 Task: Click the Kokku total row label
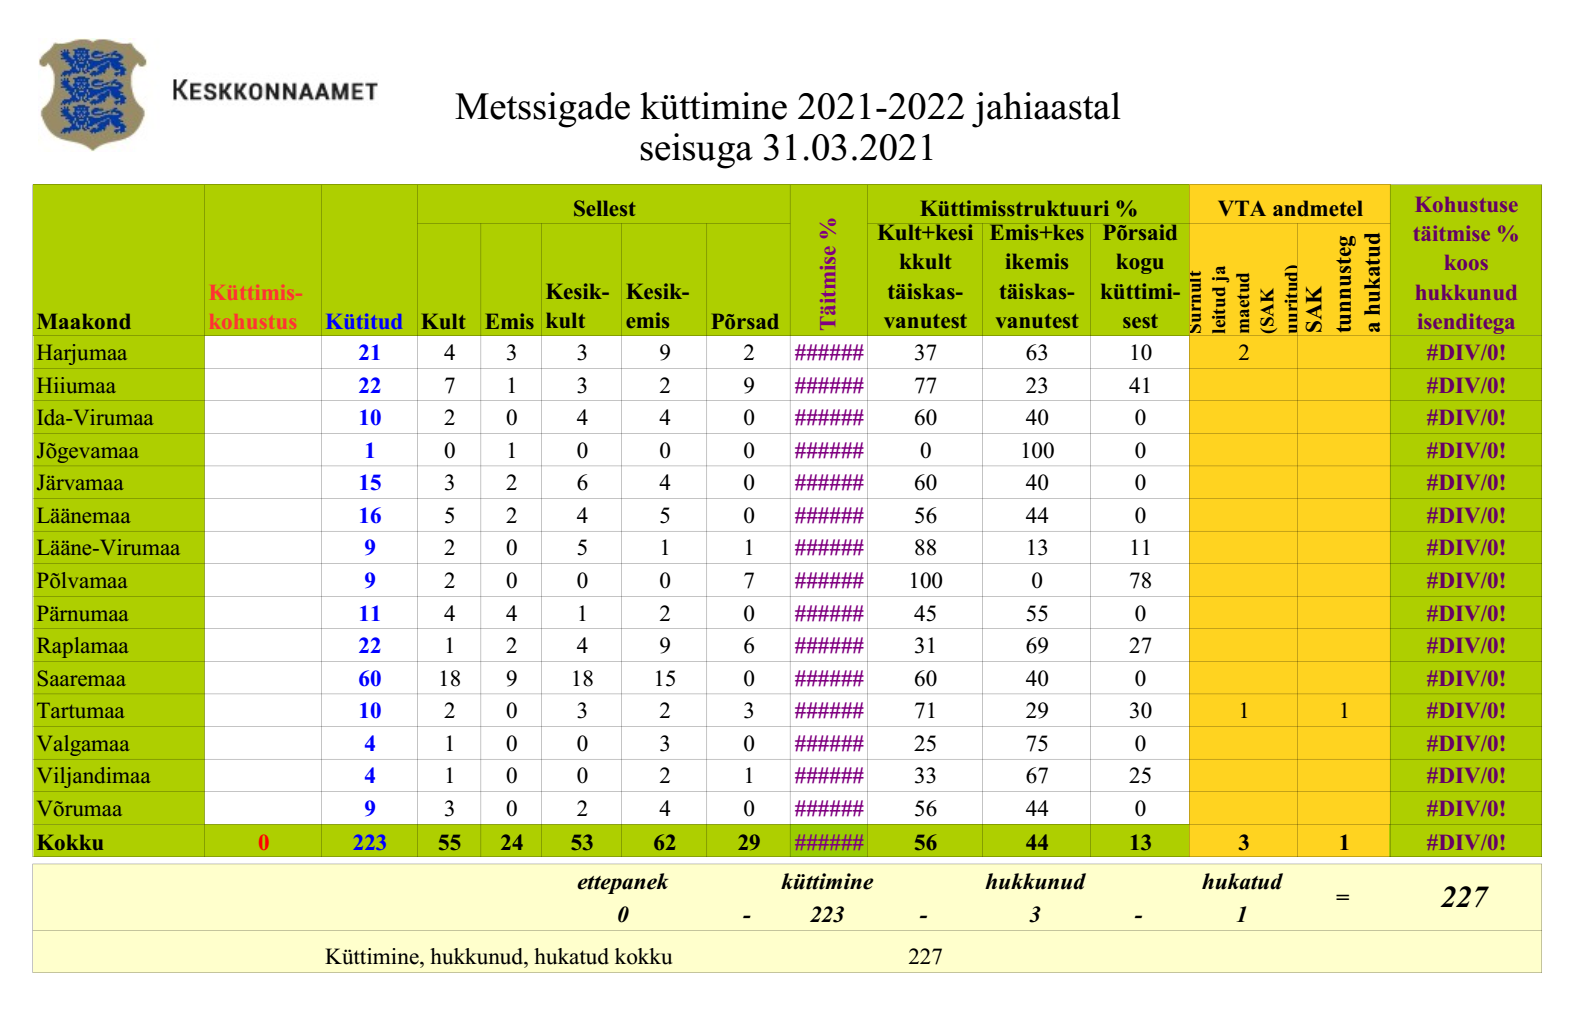(x=70, y=842)
